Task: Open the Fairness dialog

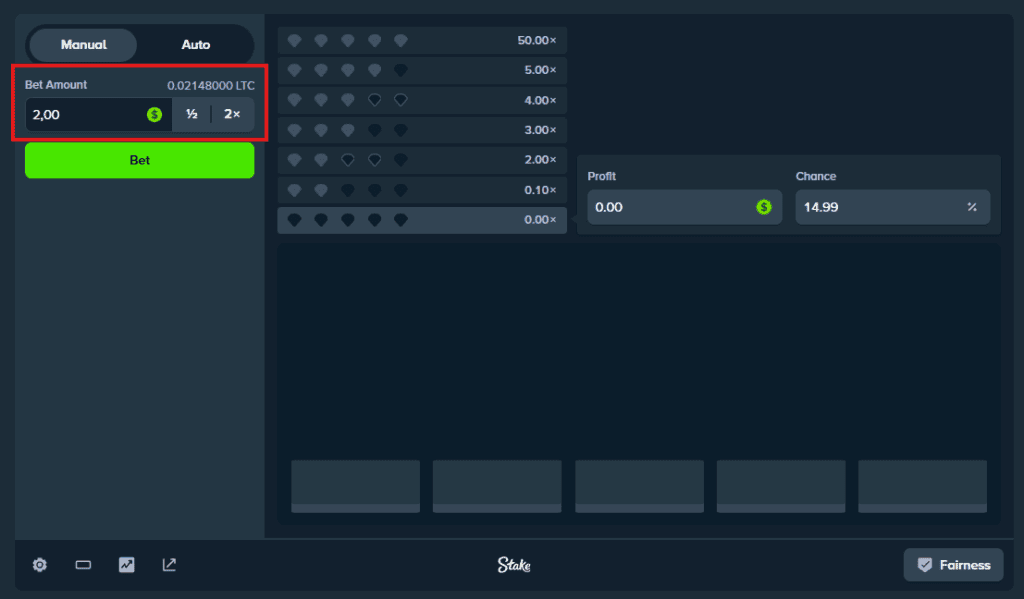Action: pyautogui.click(x=953, y=564)
